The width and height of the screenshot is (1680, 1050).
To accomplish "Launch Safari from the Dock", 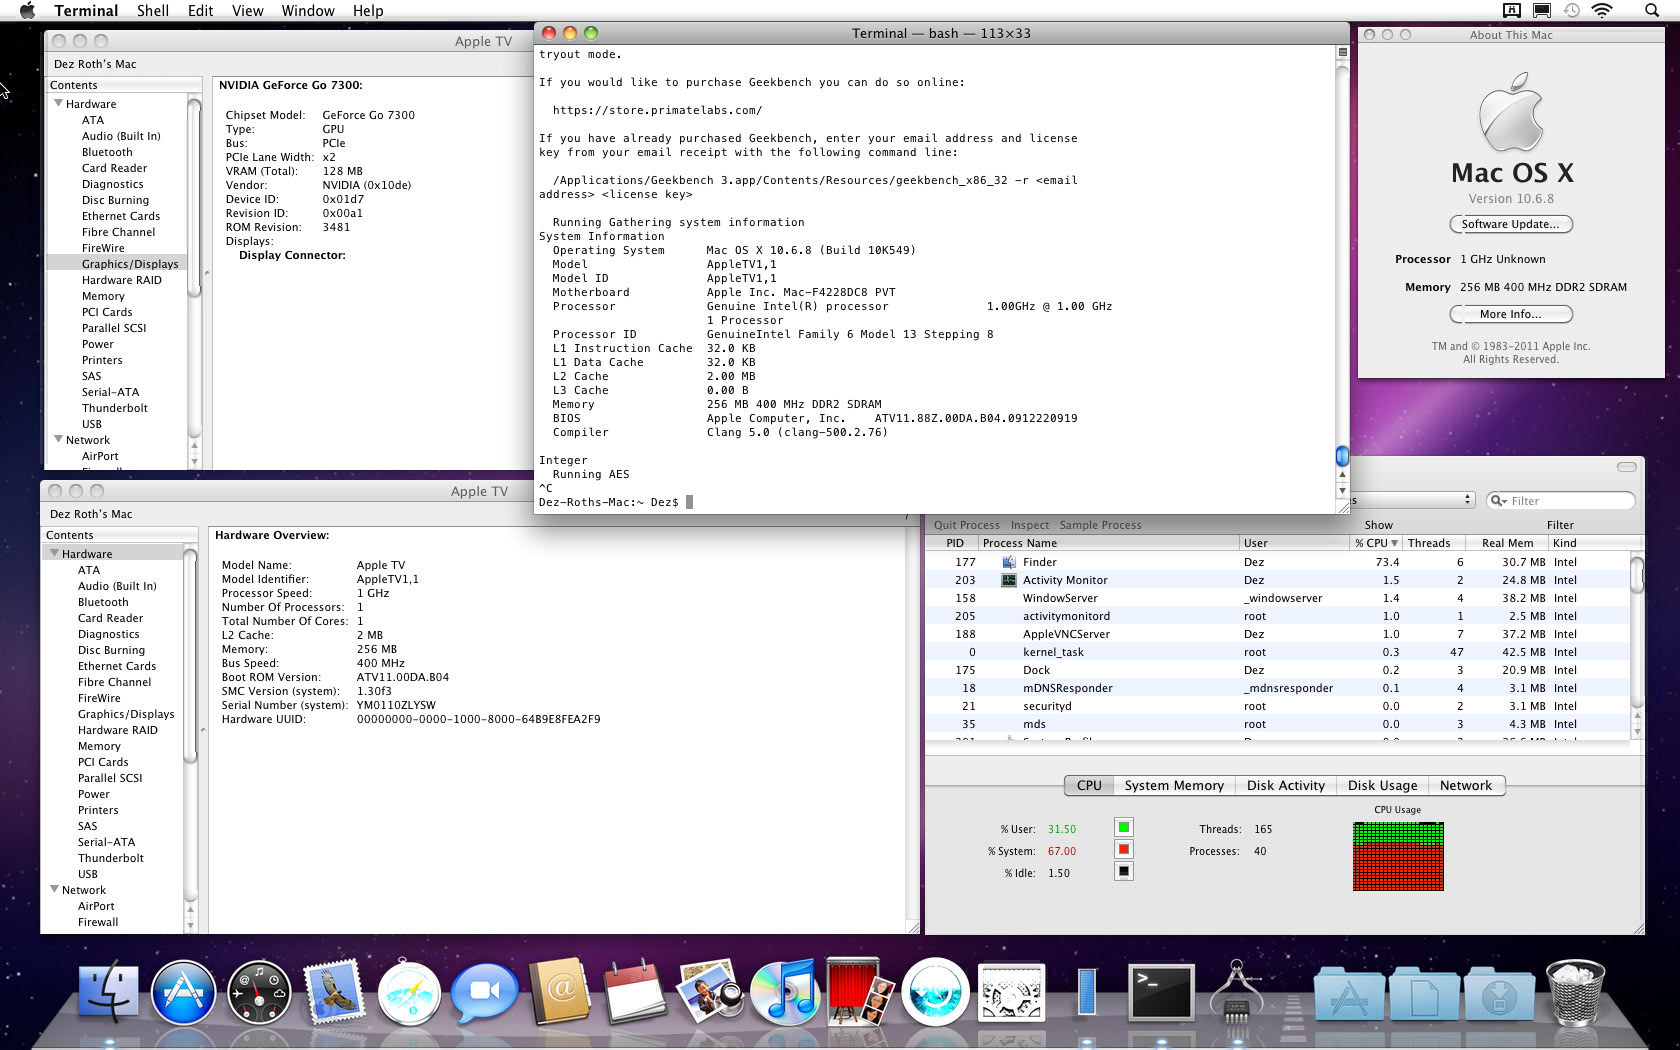I will tap(409, 993).
